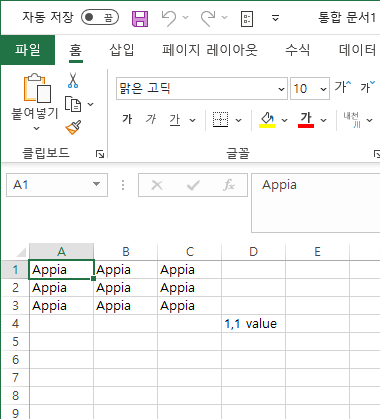This screenshot has width=380, height=419.
Task: Select cell C1 containing Appia
Action: [190, 270]
